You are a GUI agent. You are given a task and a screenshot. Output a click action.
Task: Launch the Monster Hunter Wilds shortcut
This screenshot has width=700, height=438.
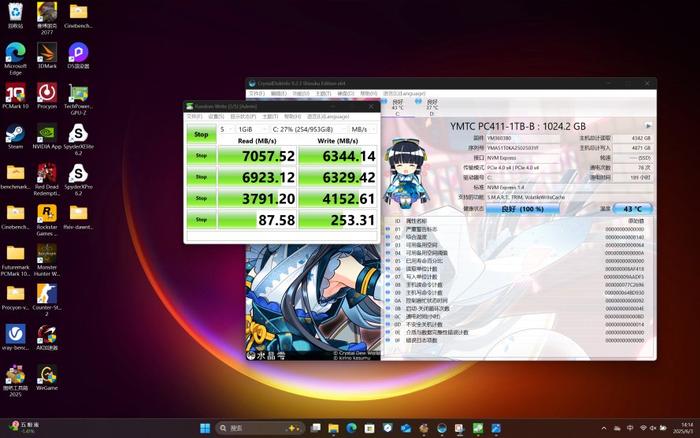(x=47, y=260)
